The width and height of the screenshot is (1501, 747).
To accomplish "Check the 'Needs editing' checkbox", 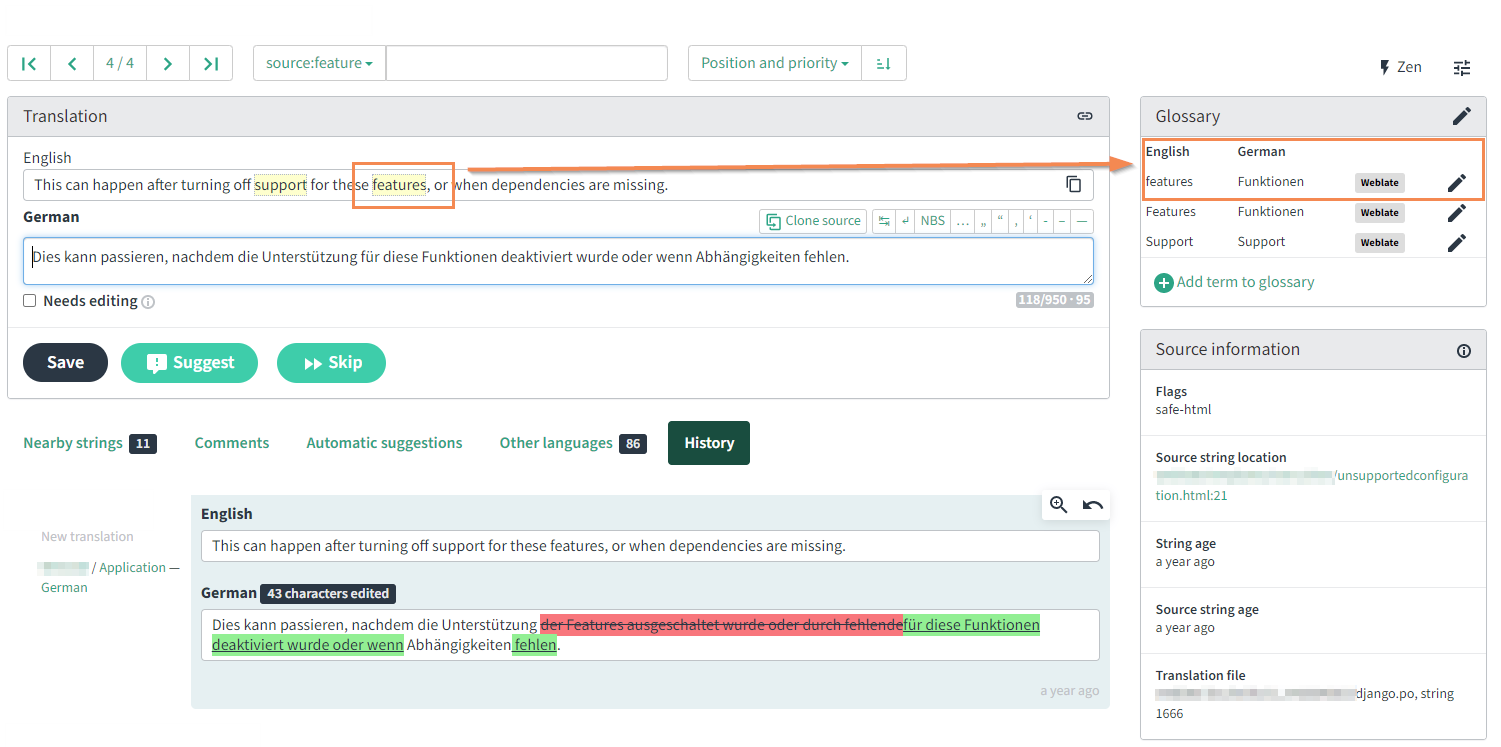I will click(29, 300).
